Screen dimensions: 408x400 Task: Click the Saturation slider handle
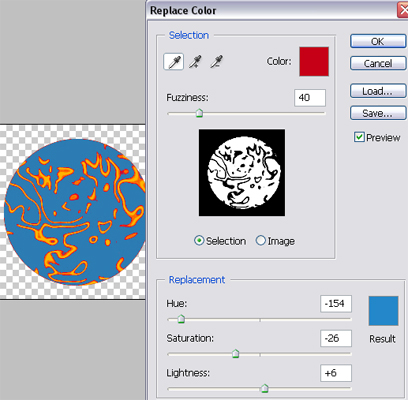tap(236, 353)
